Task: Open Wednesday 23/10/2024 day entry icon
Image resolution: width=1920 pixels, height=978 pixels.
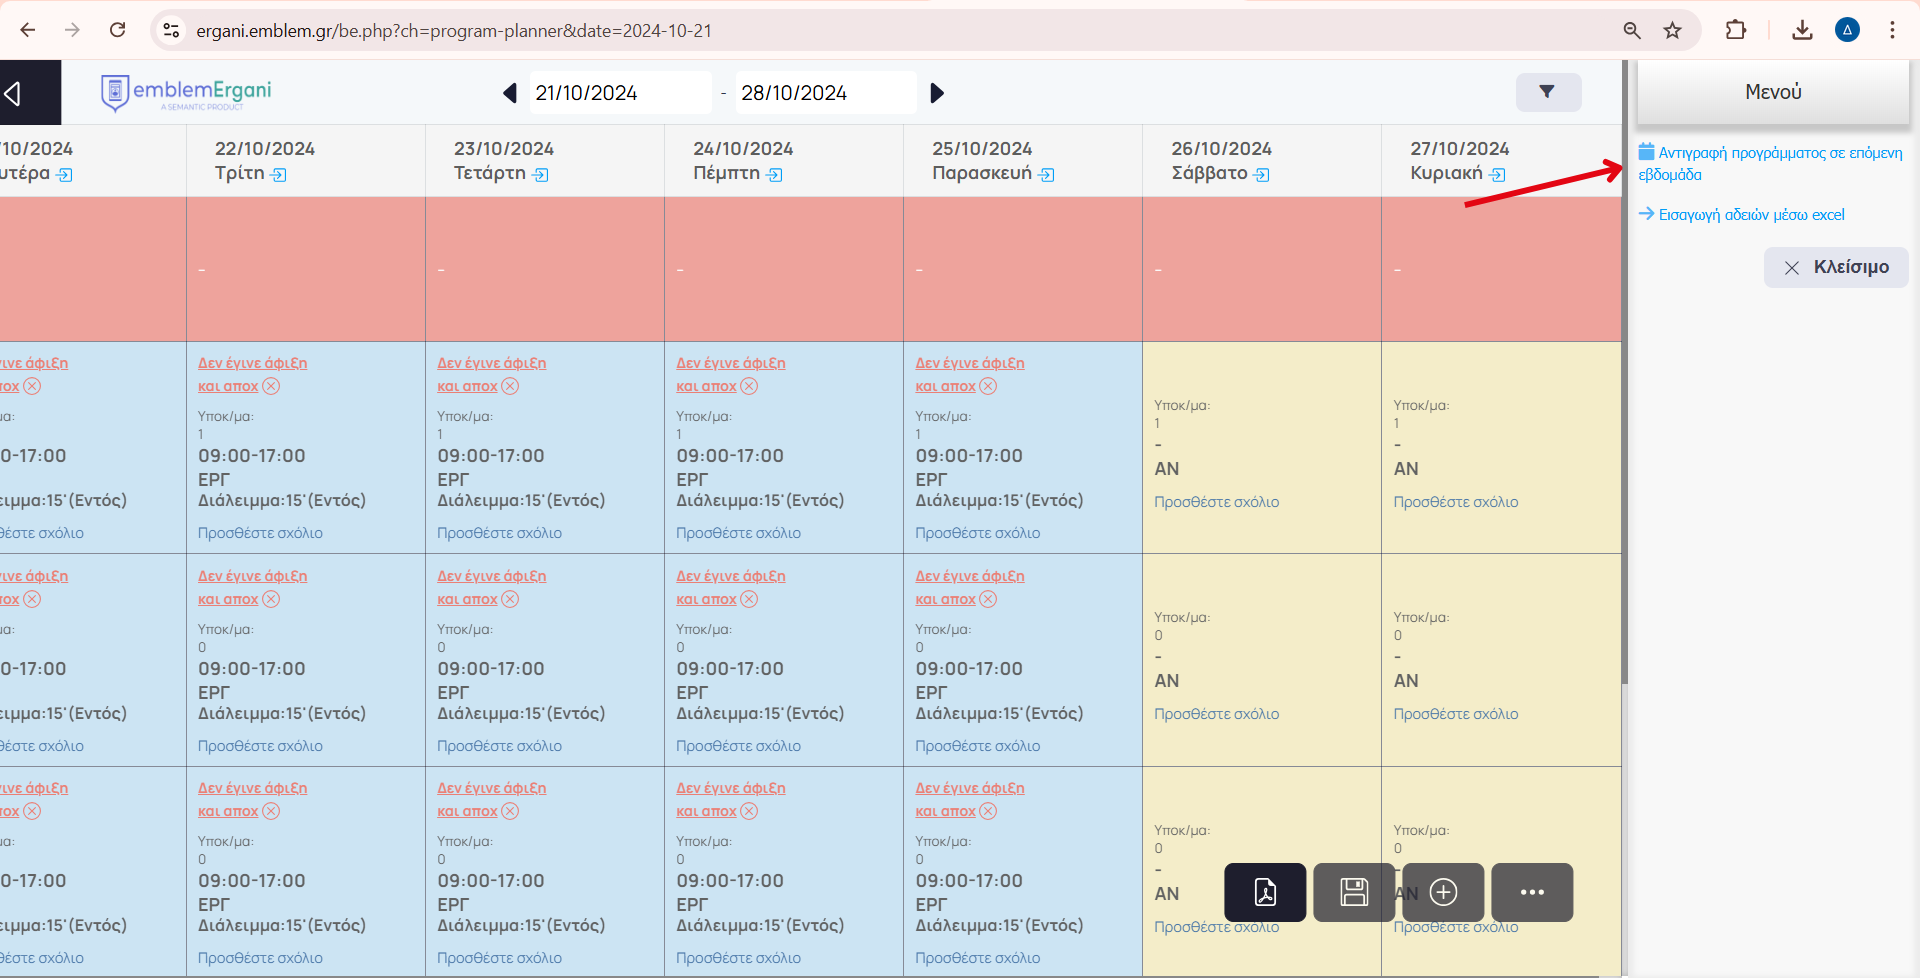Action: tap(541, 175)
